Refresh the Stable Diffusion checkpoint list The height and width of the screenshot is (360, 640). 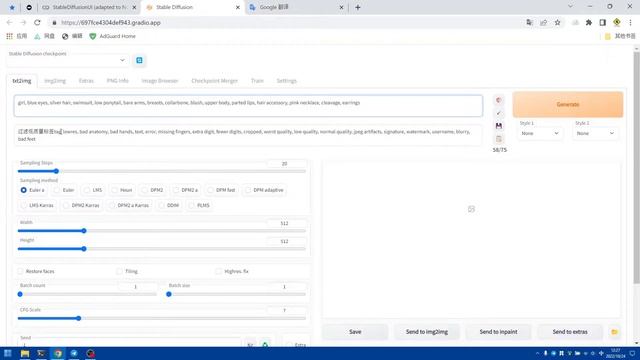pos(139,60)
